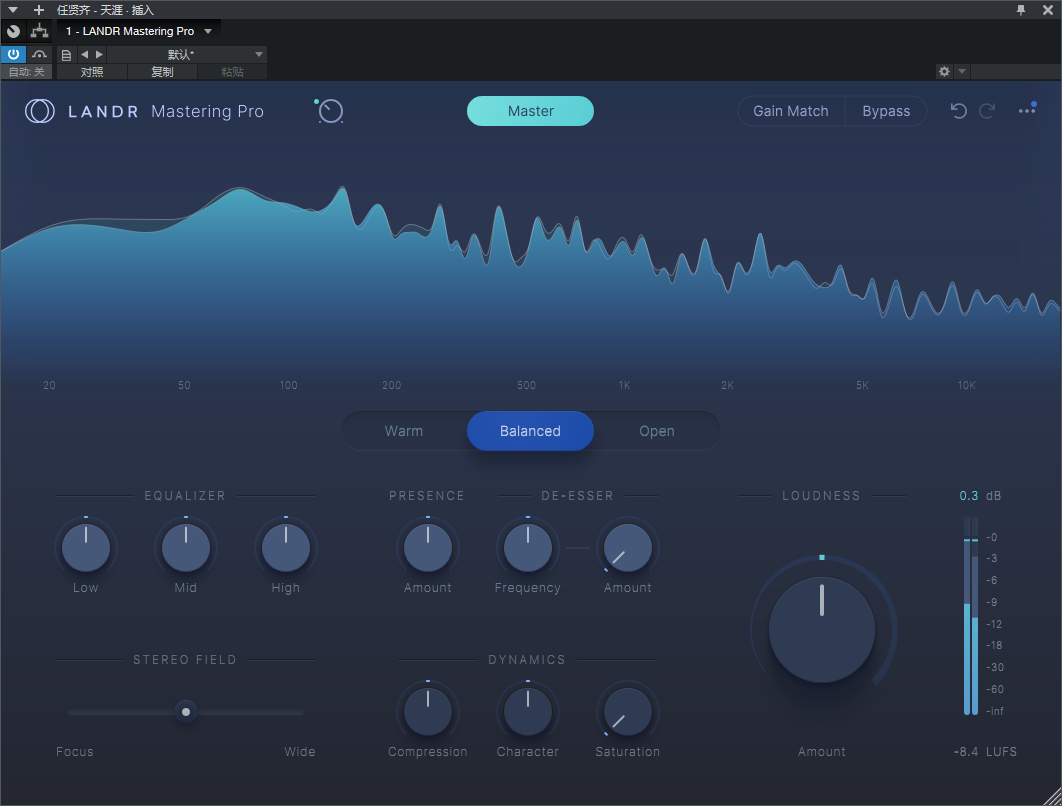Click the Presence Amount knob

coord(428,547)
